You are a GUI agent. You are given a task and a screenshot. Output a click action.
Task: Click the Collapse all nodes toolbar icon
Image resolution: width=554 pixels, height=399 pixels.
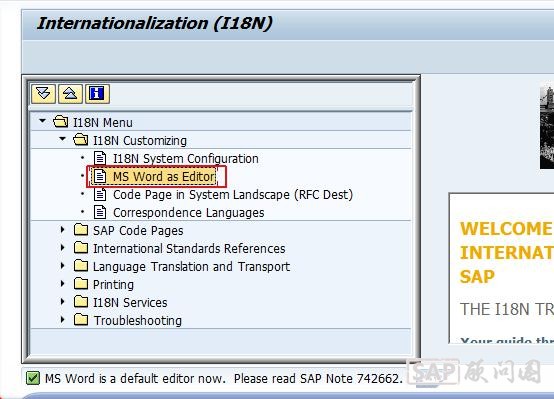coord(70,94)
